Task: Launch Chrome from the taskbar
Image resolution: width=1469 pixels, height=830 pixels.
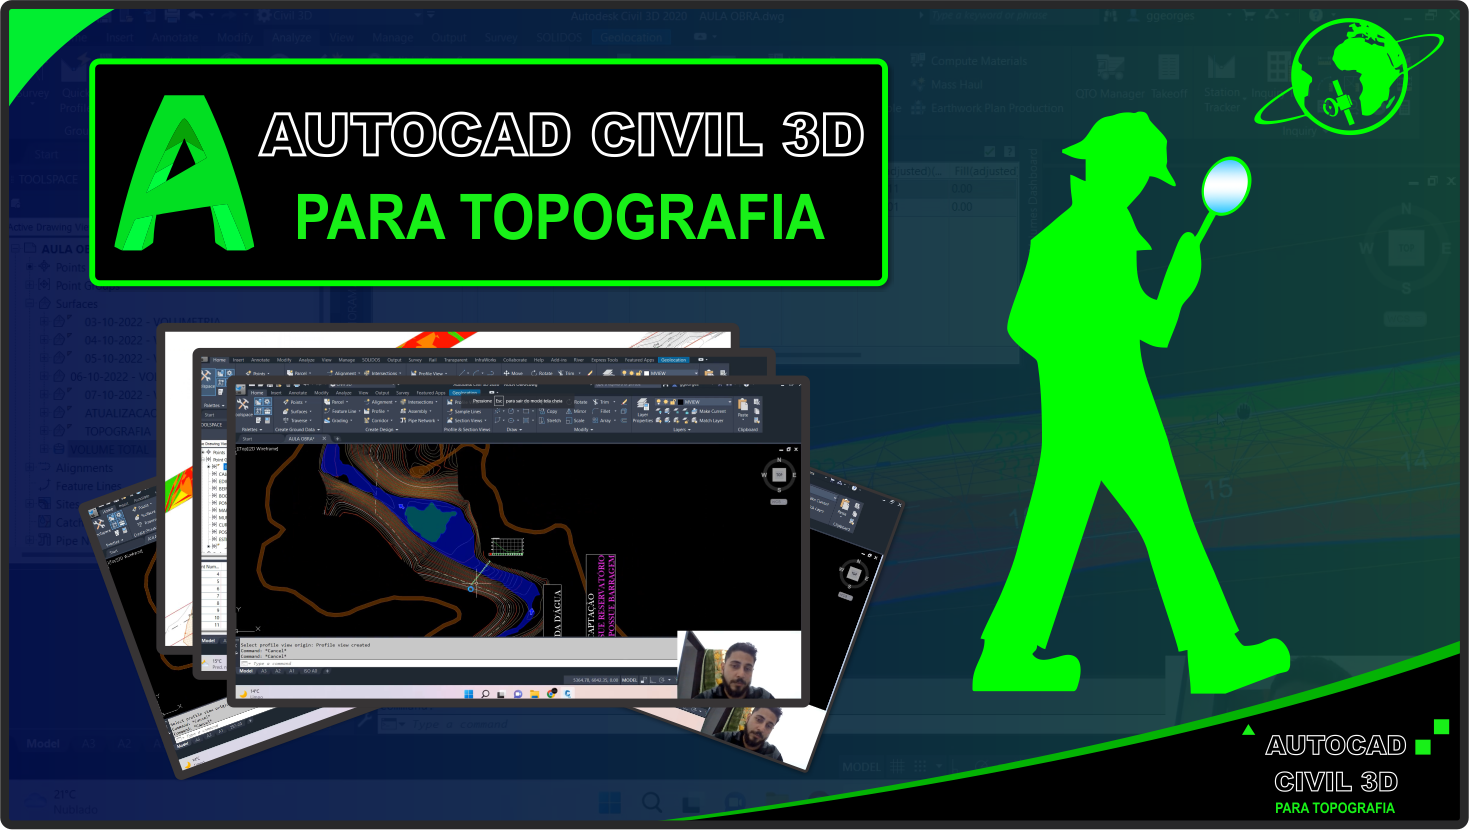Action: pyautogui.click(x=551, y=693)
